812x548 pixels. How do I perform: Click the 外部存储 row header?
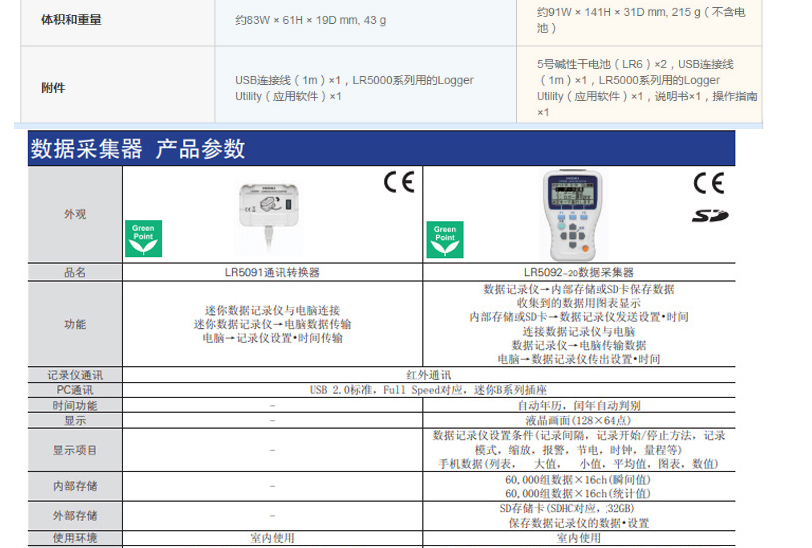(x=75, y=515)
